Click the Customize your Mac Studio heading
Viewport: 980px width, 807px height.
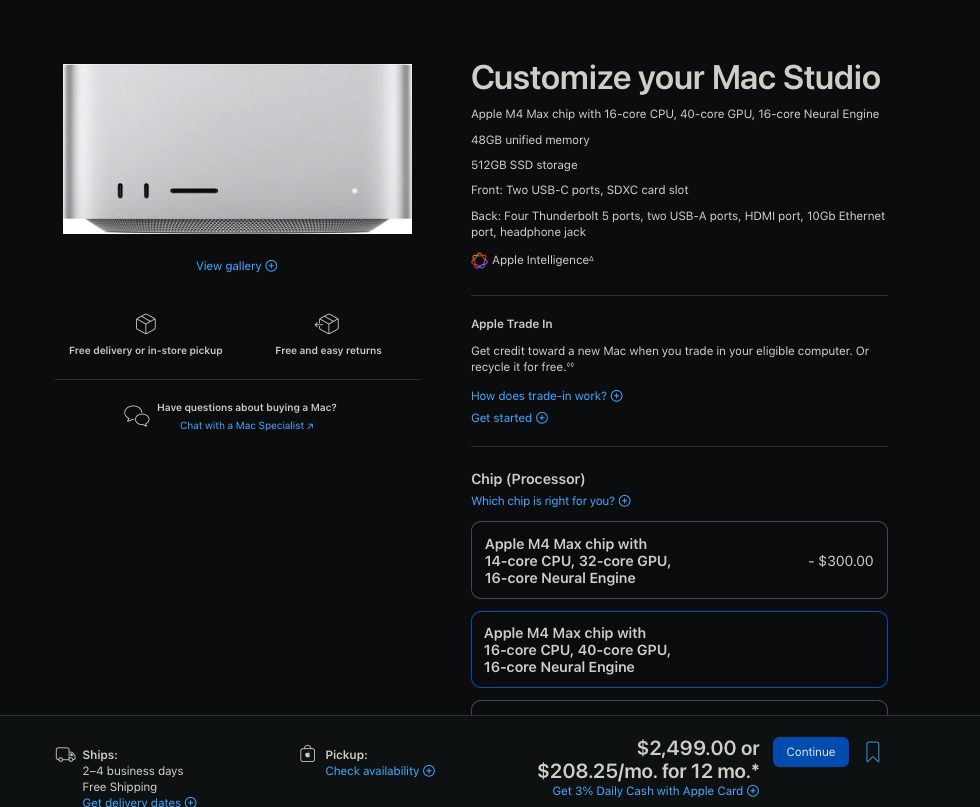[675, 78]
